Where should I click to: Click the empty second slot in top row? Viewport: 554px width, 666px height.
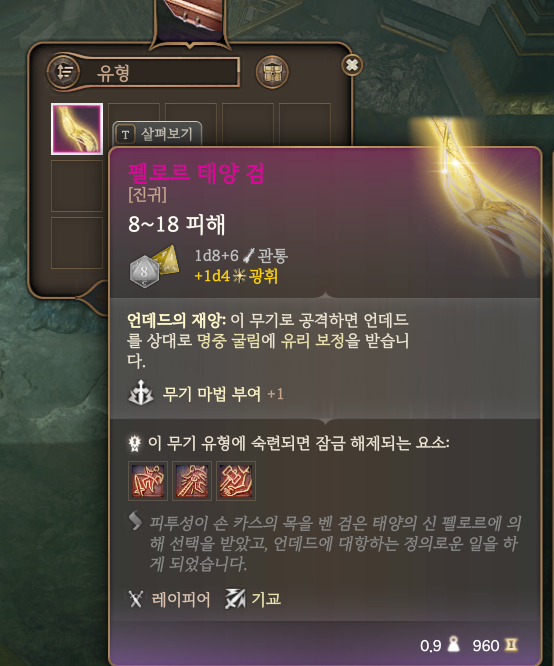(x=134, y=113)
